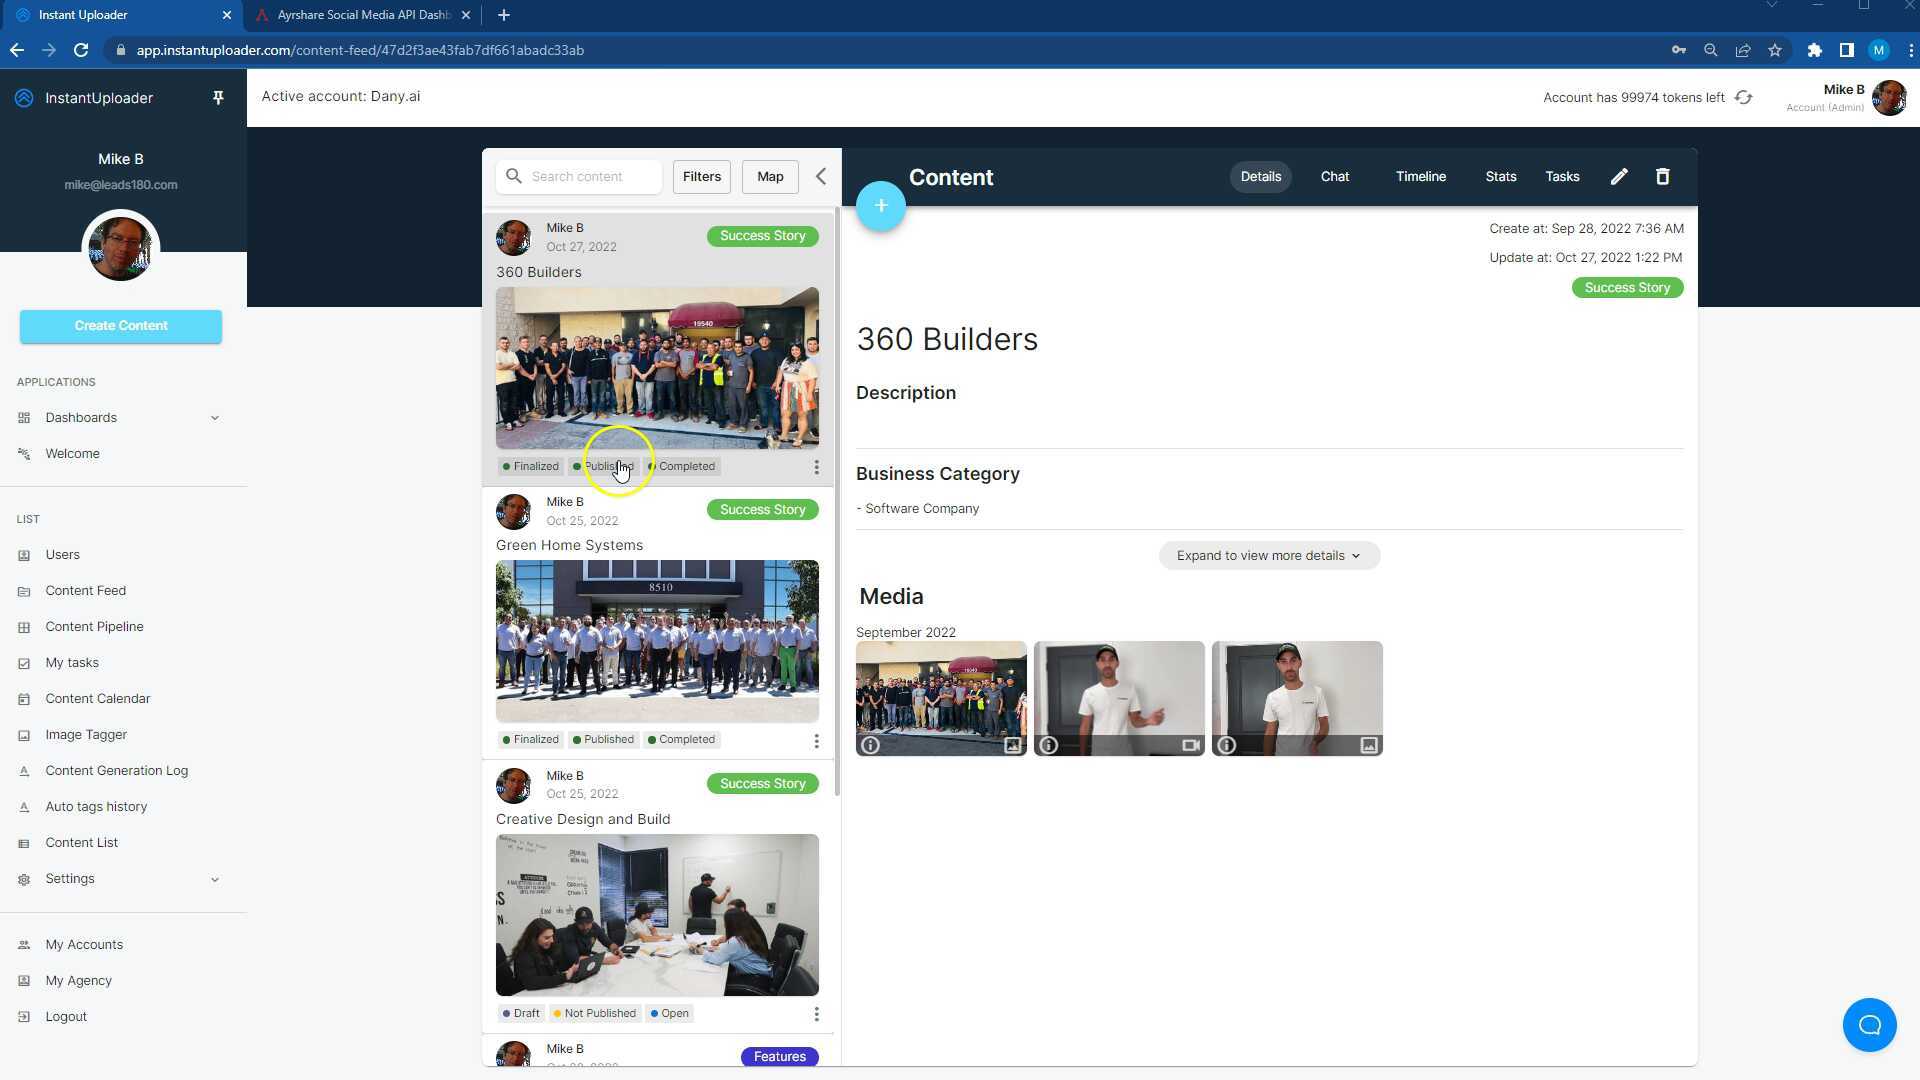Open the Stats tab
The height and width of the screenshot is (1080, 1920).
(x=1500, y=177)
